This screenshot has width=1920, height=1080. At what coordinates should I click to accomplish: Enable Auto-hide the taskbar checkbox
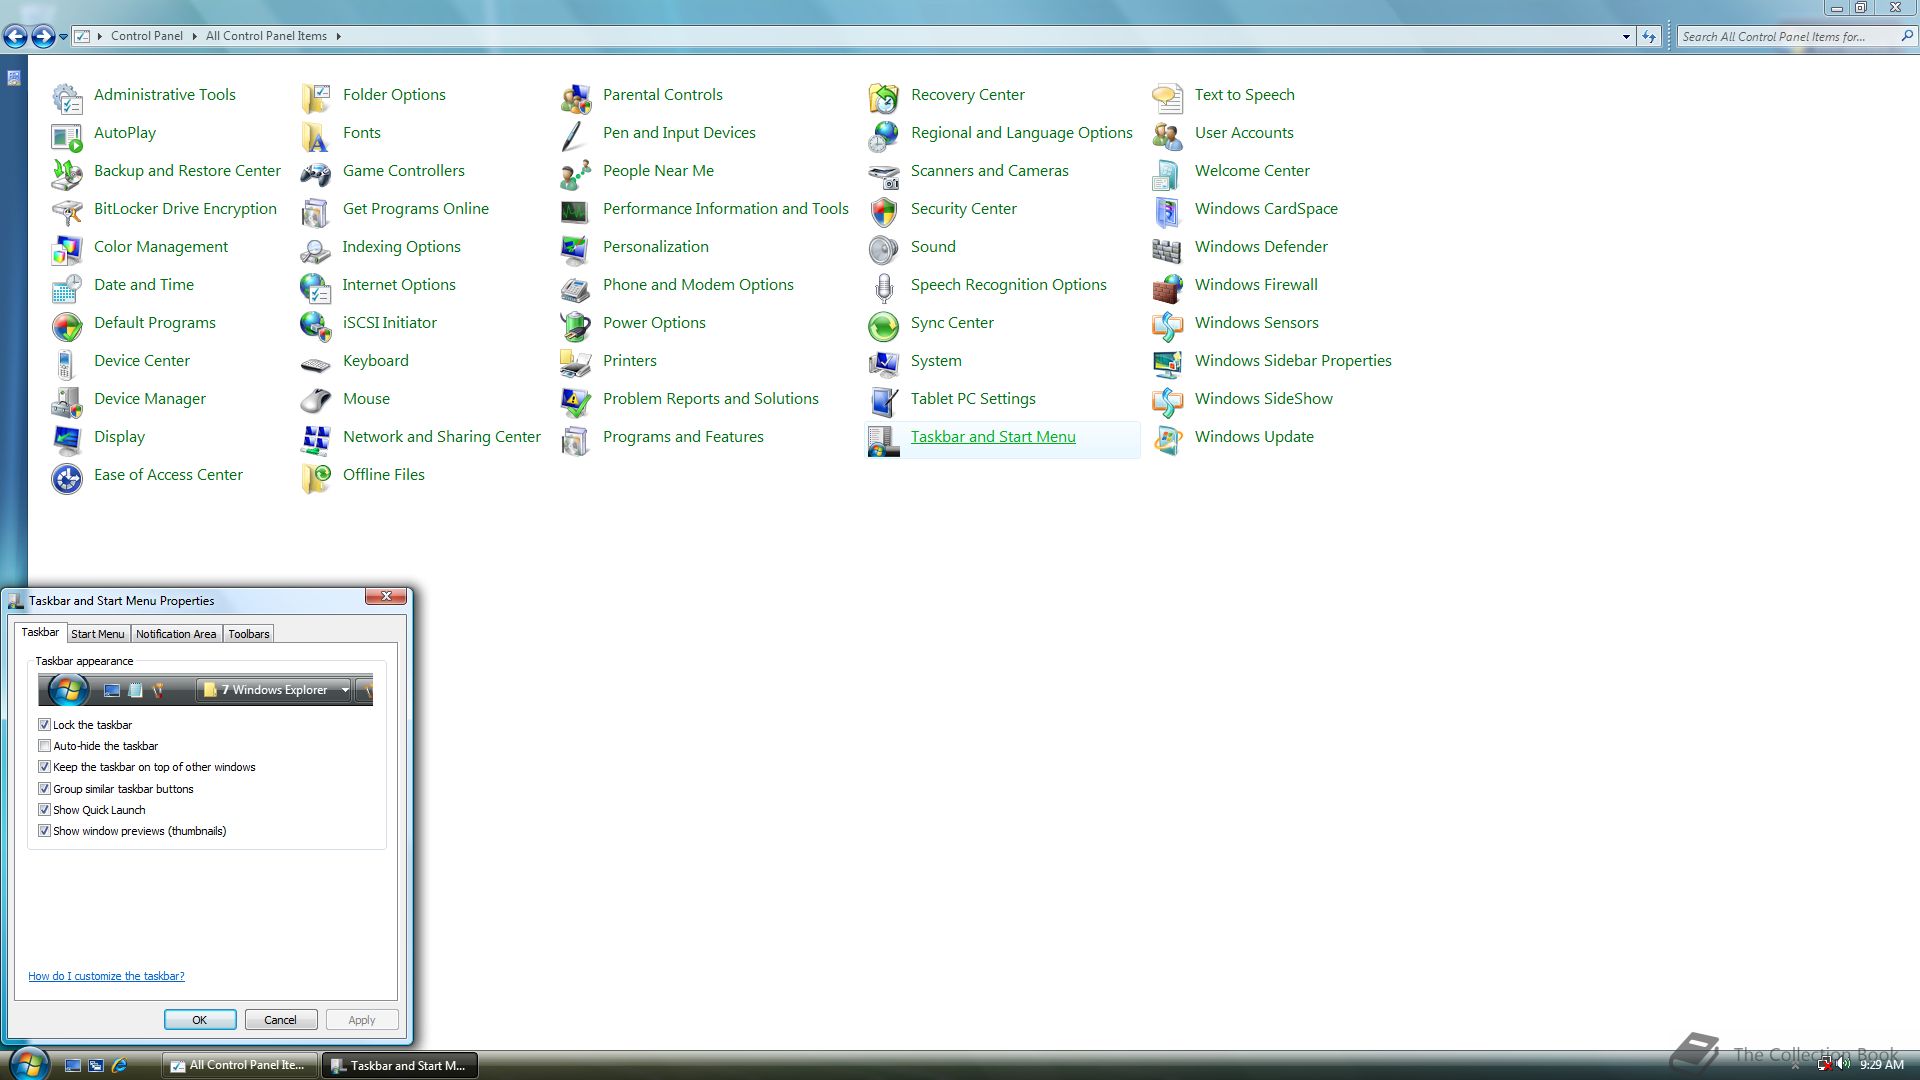44,746
